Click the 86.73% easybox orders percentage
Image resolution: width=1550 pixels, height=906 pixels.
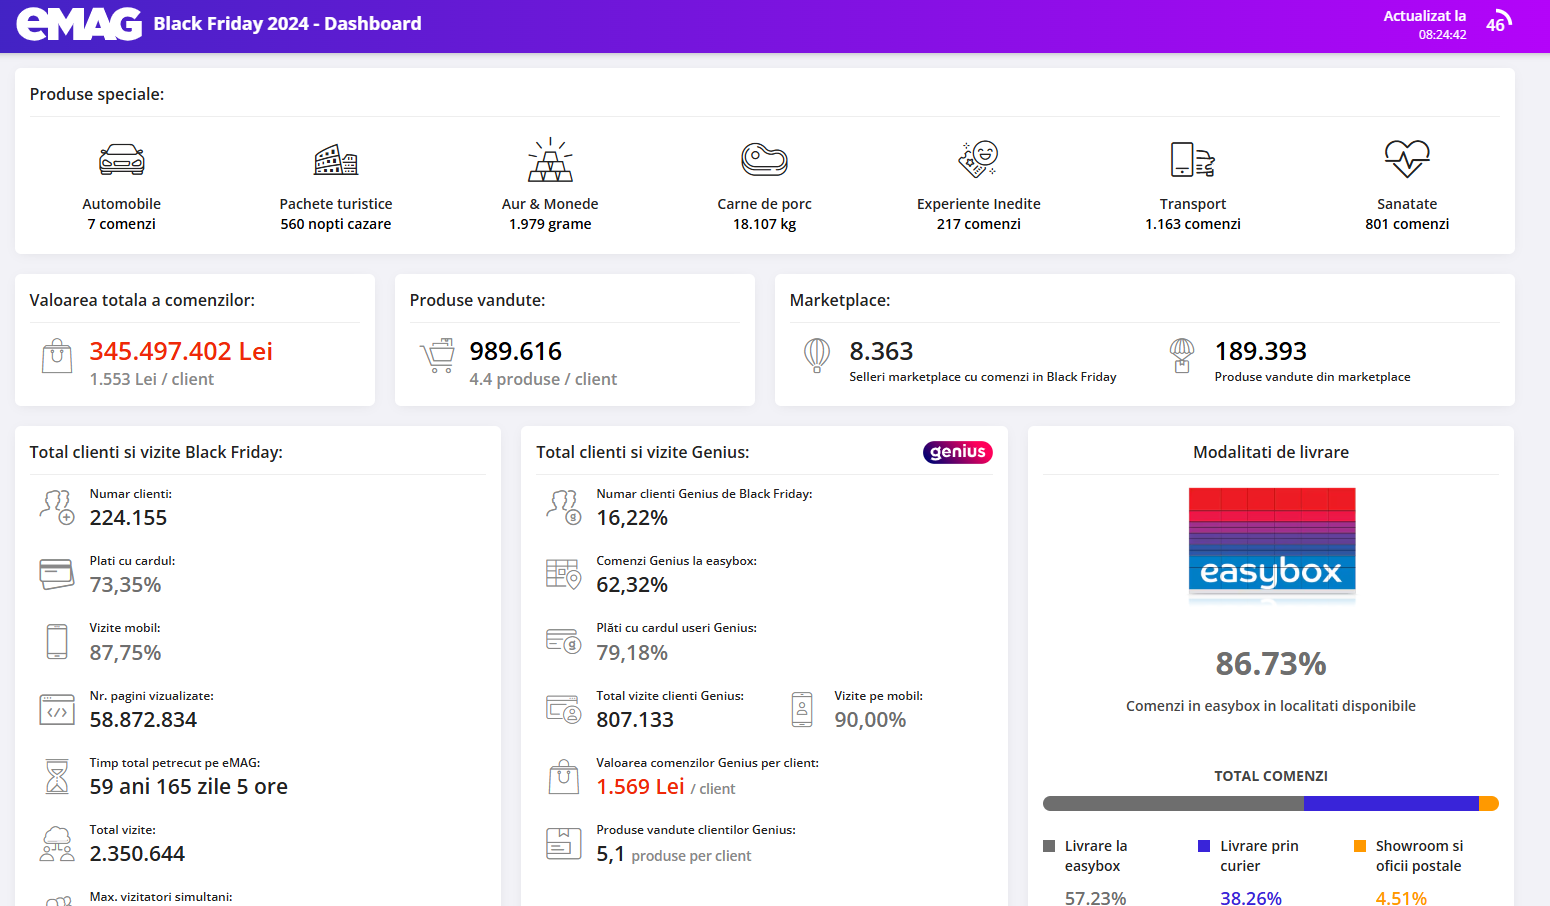[1271, 664]
